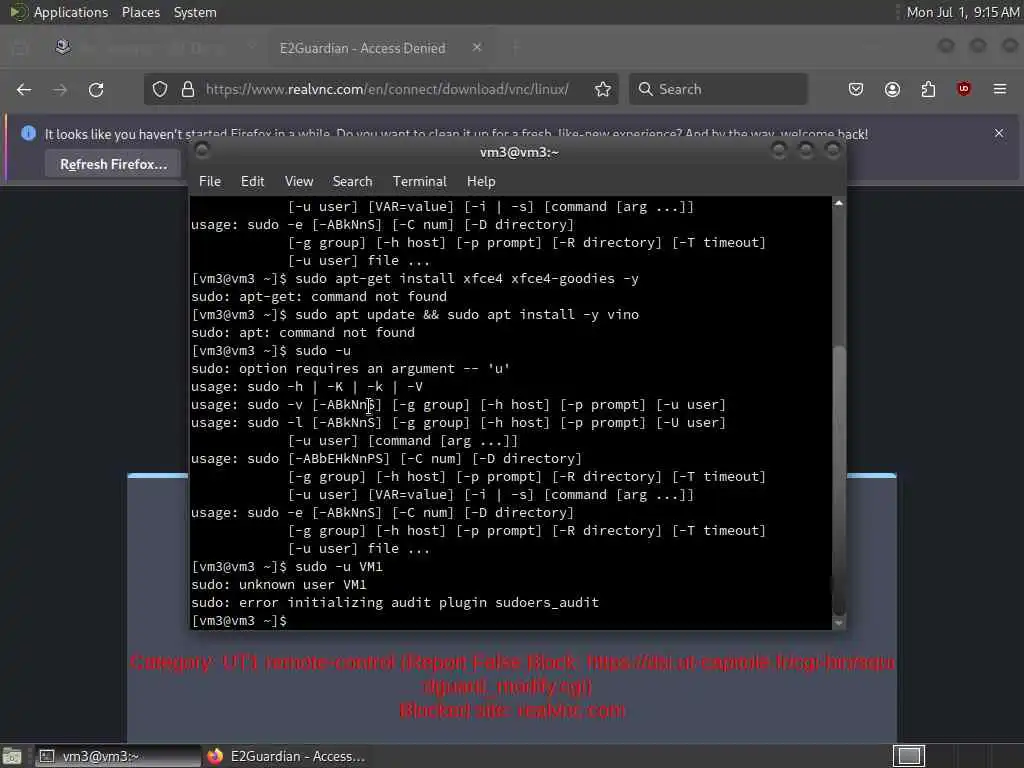Bookmark this page with the star
The image size is (1024, 768).
click(603, 89)
